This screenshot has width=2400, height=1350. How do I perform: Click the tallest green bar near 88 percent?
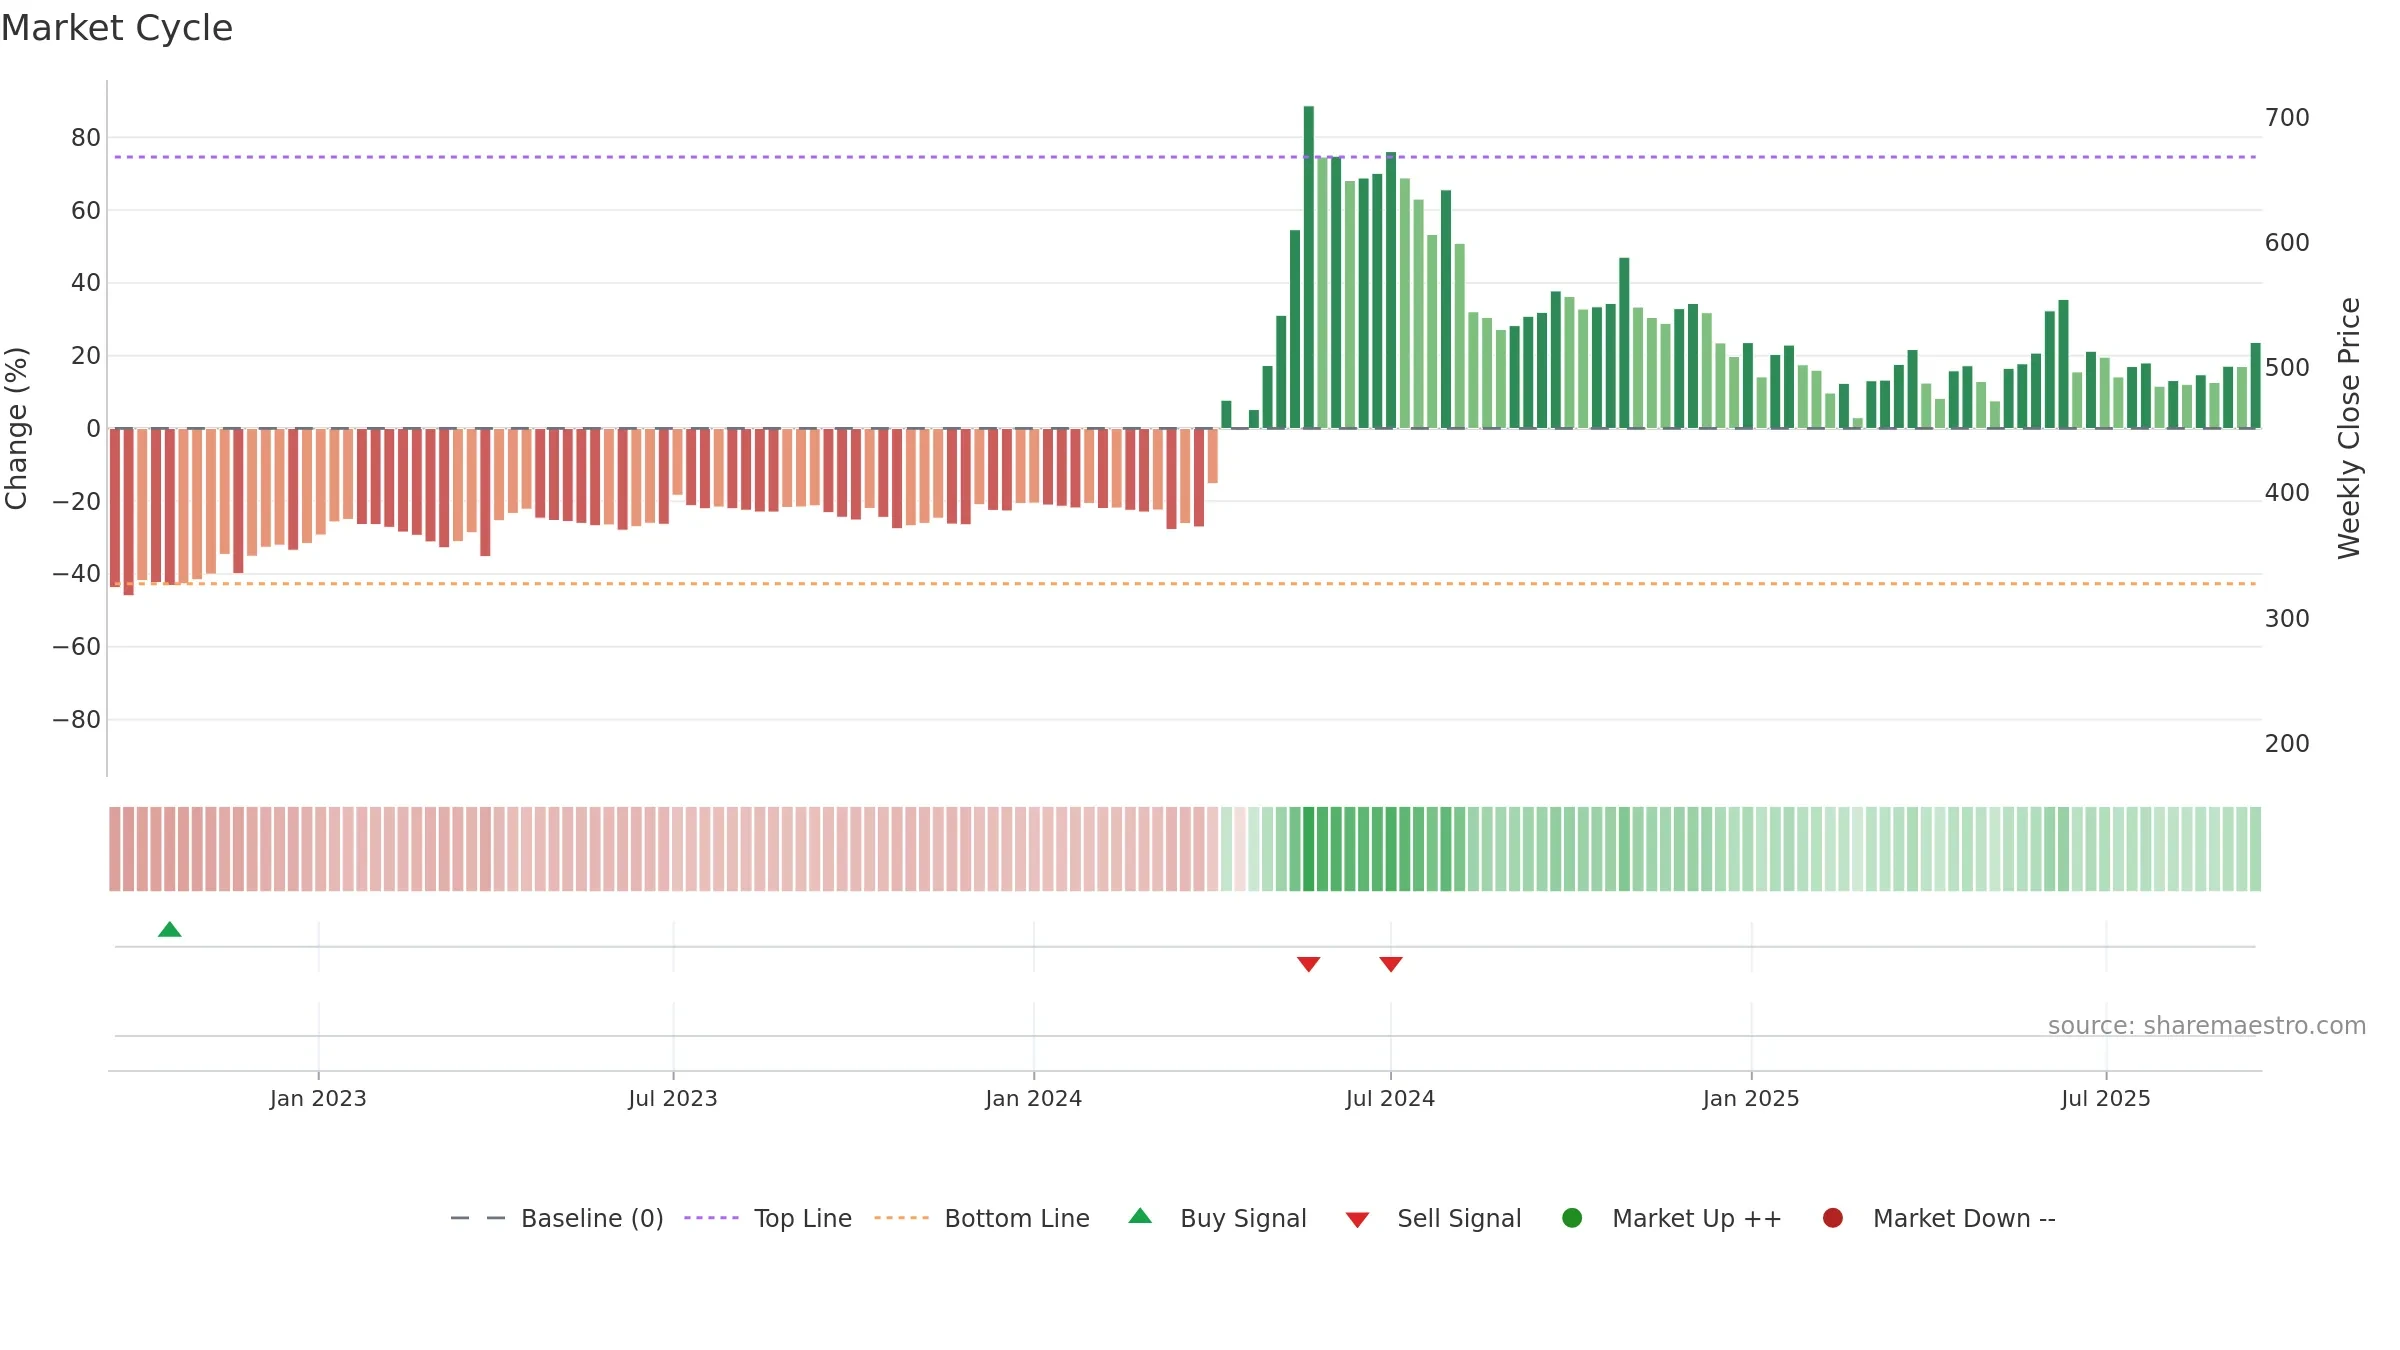pos(1309,267)
